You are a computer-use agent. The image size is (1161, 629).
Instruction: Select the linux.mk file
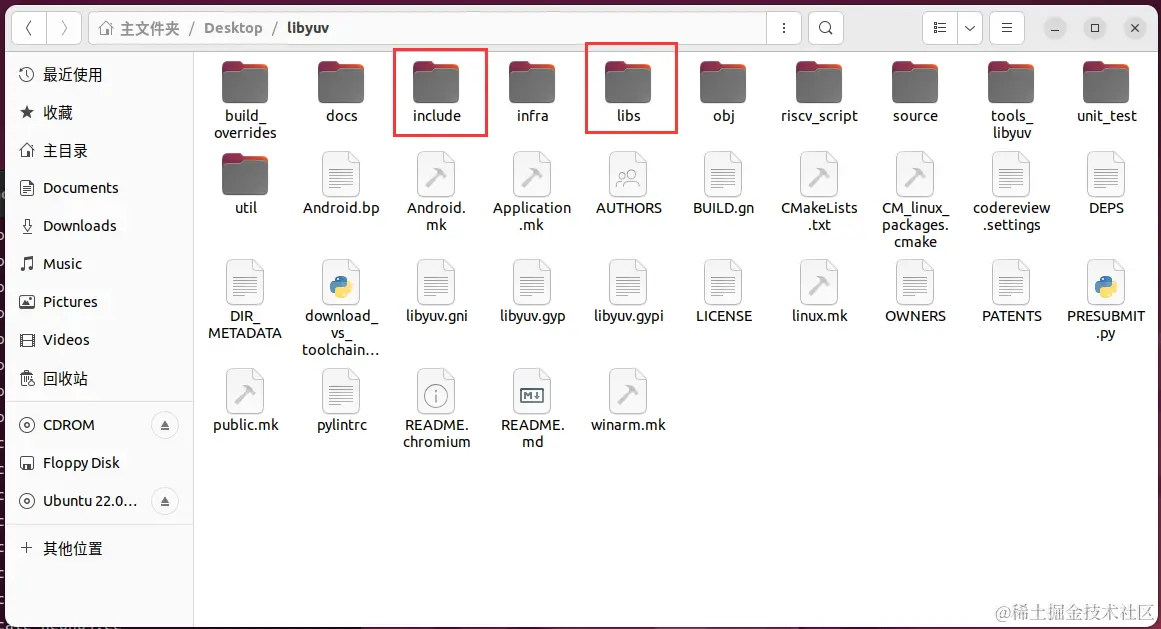point(819,292)
